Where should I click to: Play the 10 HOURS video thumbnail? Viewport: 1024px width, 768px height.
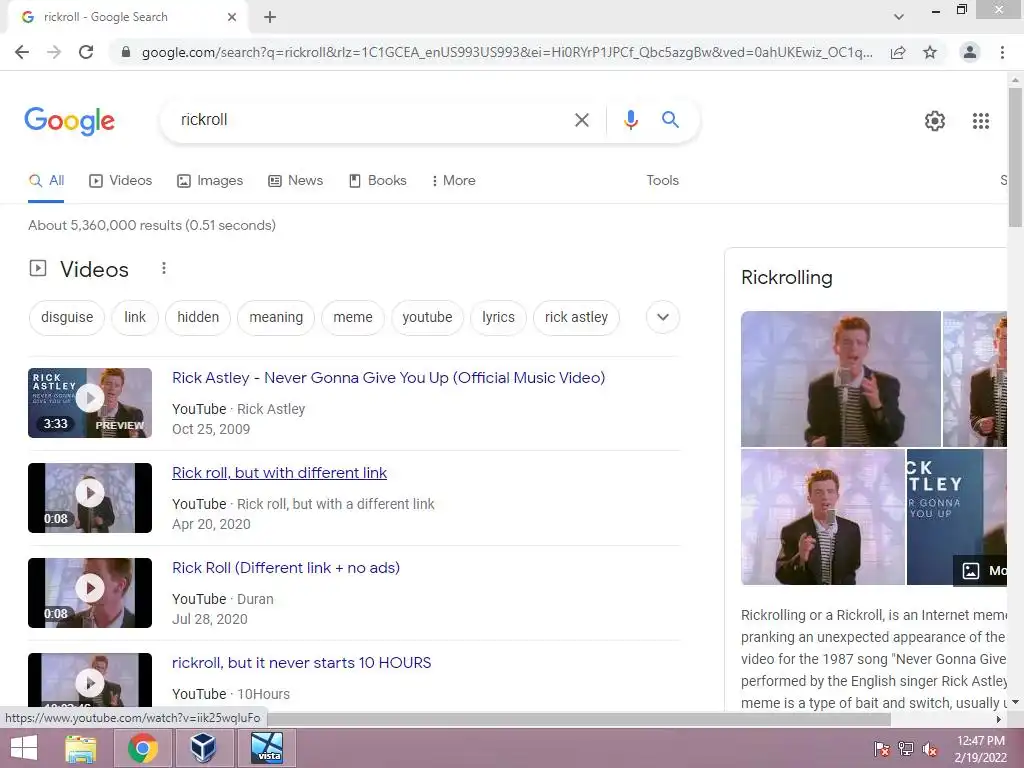(x=90, y=681)
